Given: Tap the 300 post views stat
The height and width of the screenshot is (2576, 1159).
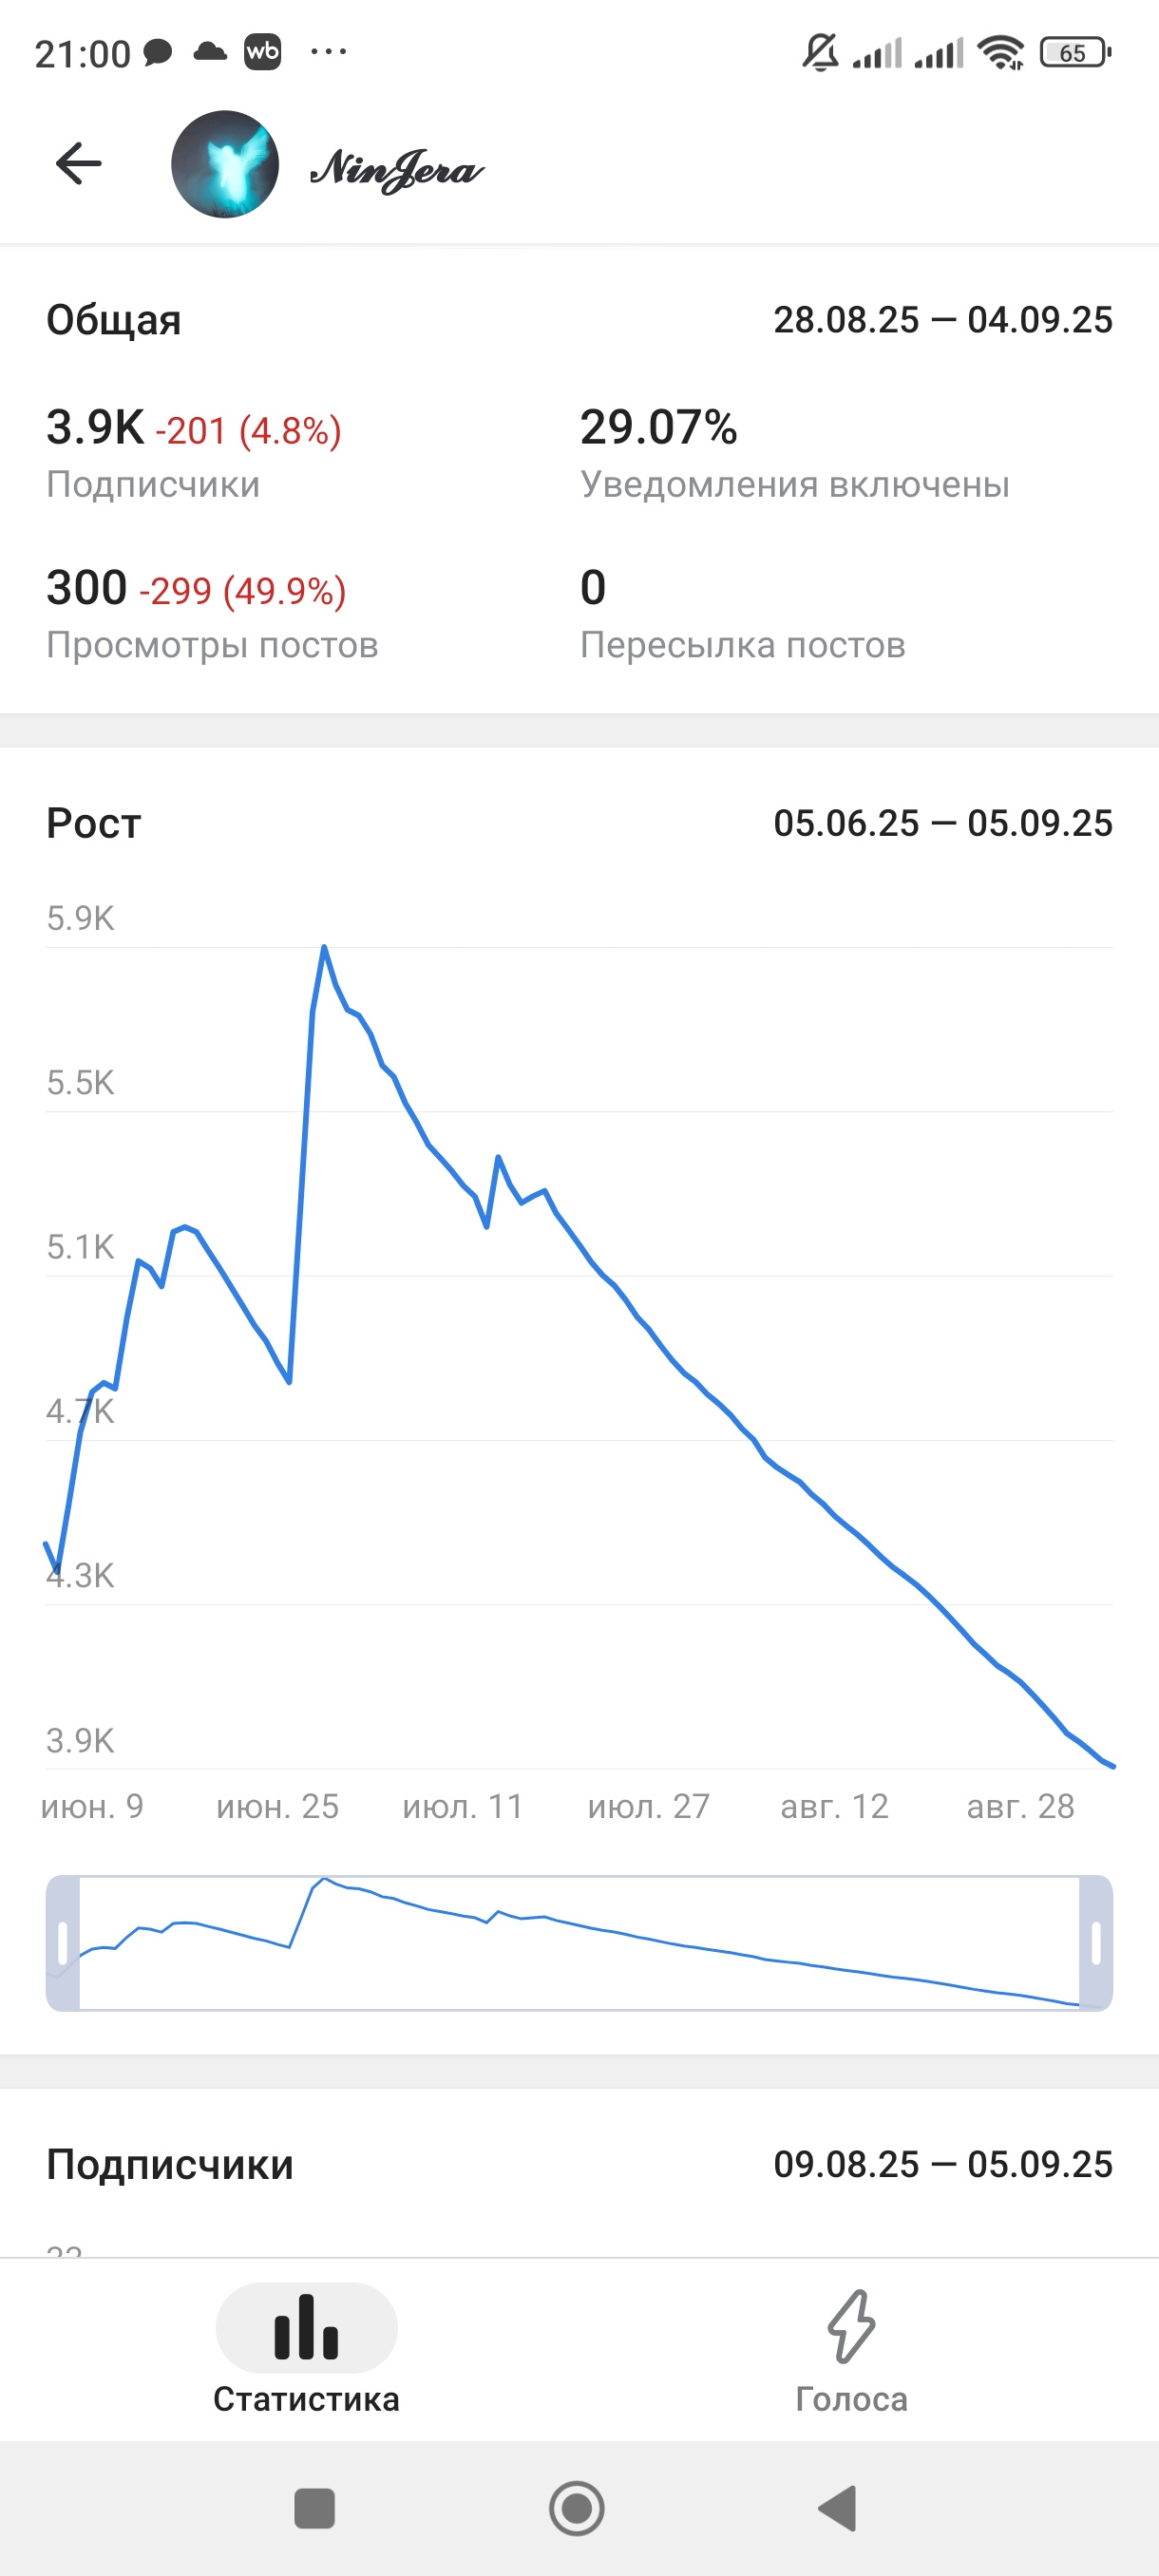Looking at the screenshot, I should [x=87, y=588].
